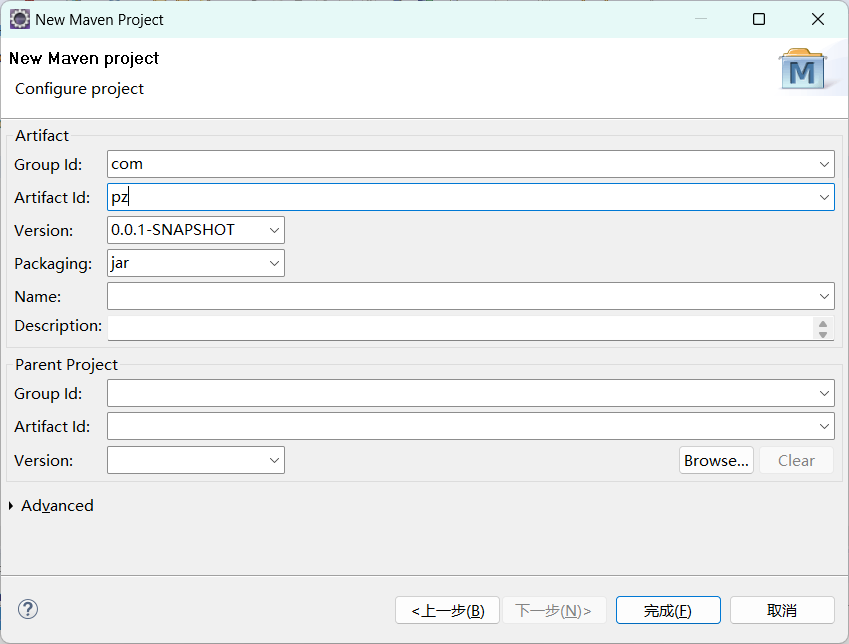Image resolution: width=849 pixels, height=644 pixels.
Task: Open the Parent Project Artifact Id dropdown arrow
Action: pyautogui.click(x=824, y=426)
